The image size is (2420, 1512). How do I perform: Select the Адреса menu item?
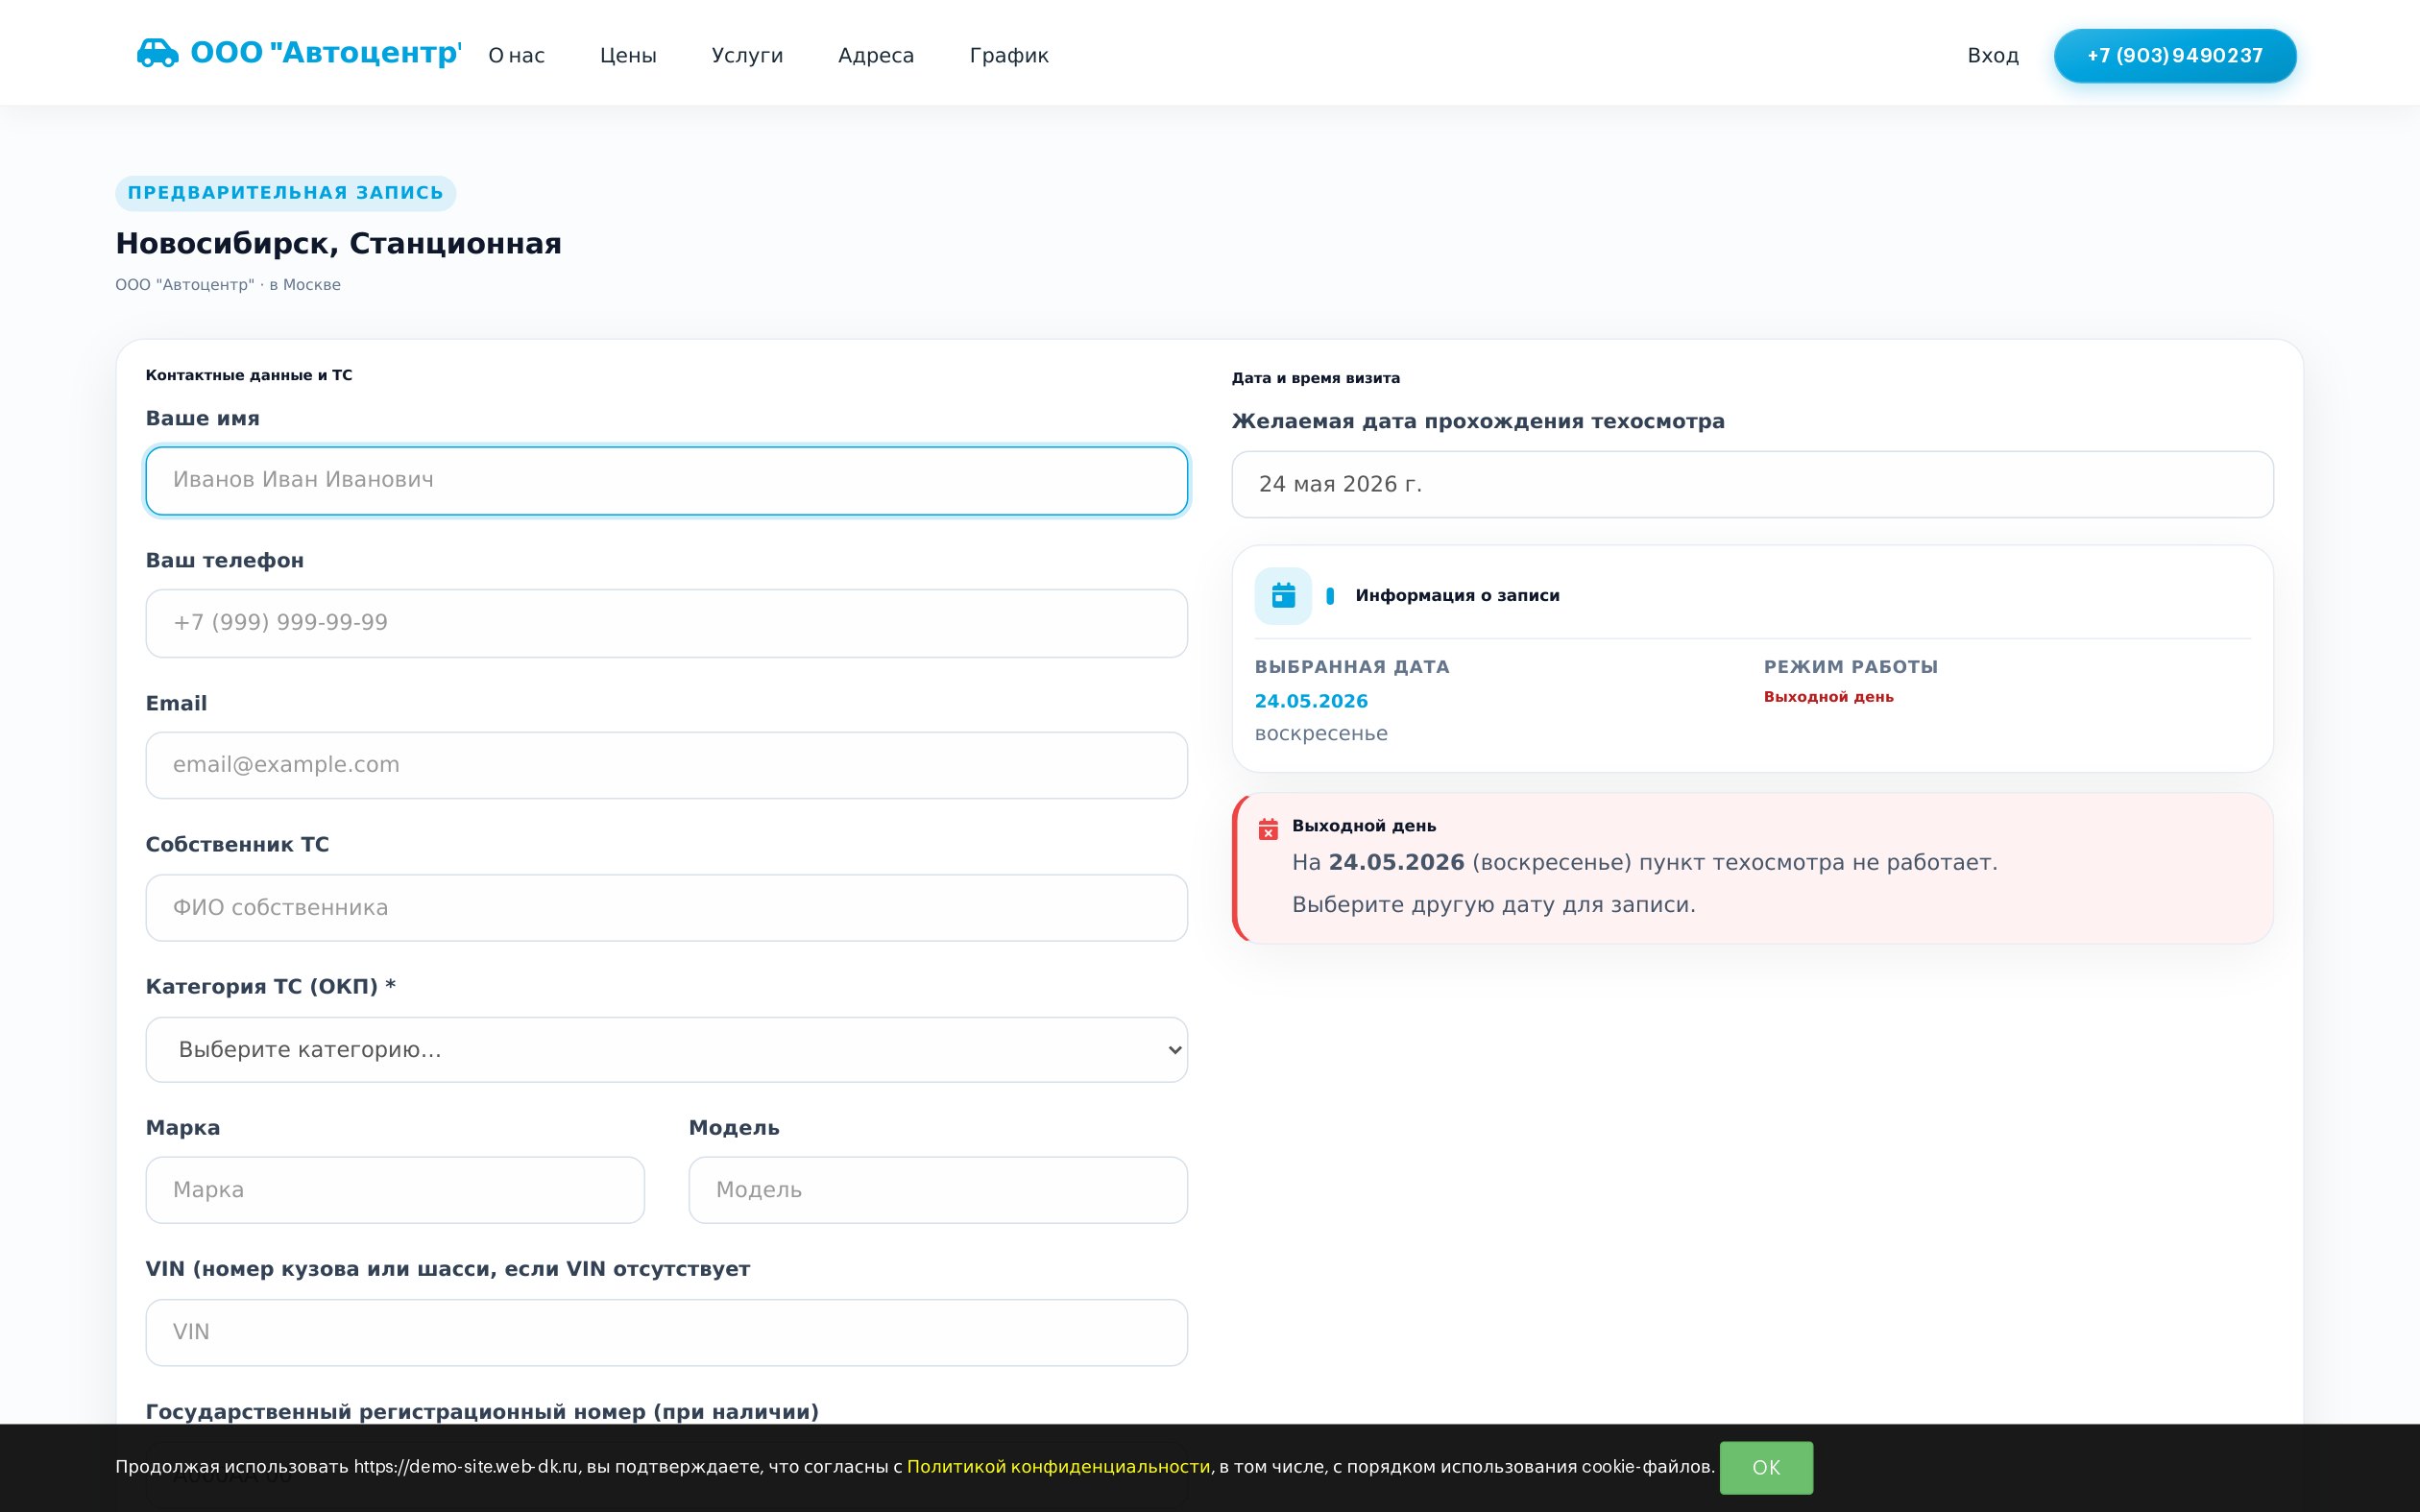(876, 56)
